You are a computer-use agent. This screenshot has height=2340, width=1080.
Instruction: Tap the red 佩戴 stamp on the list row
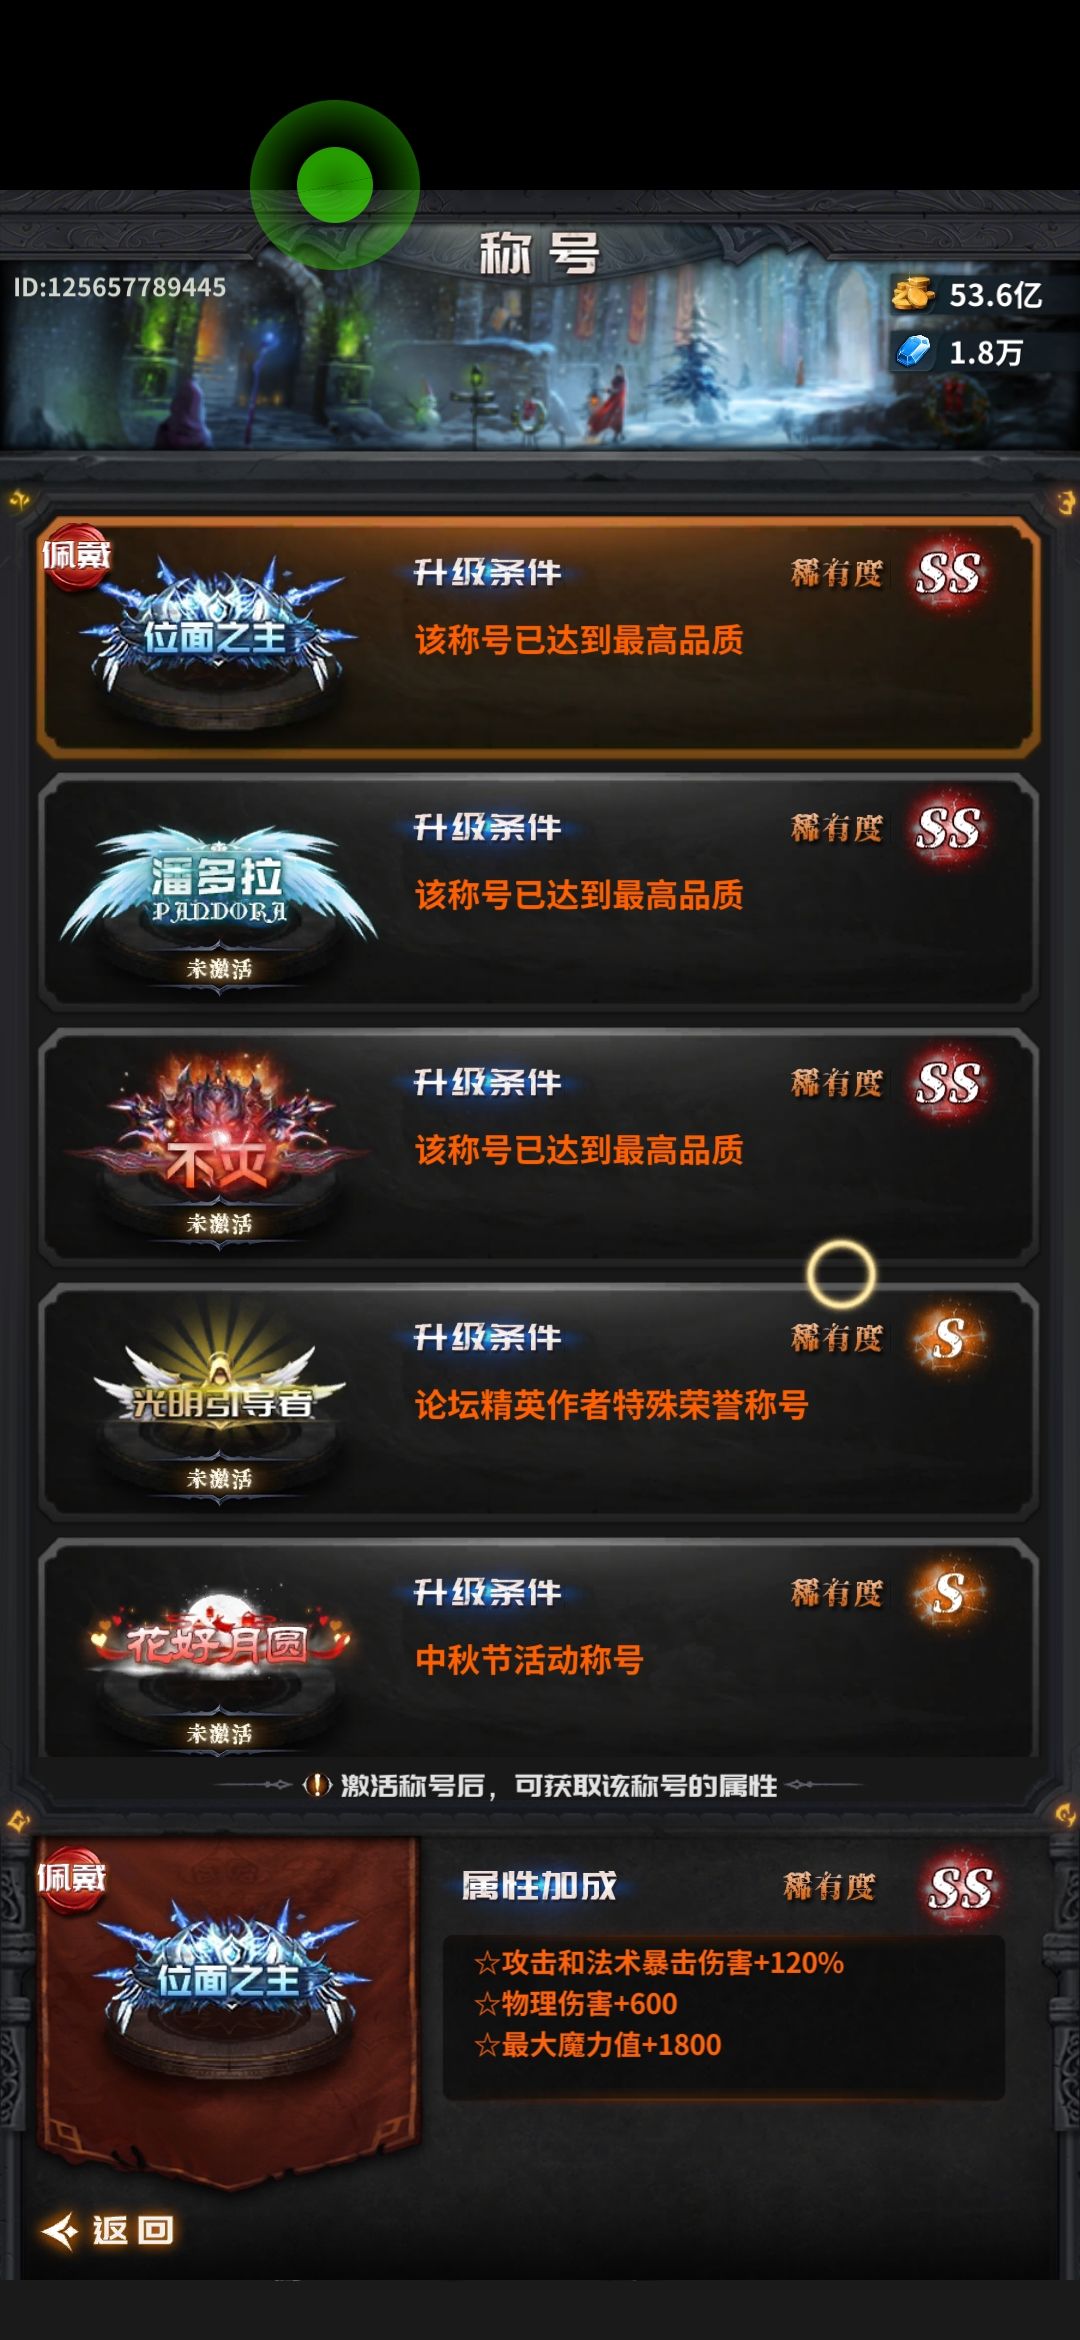pyautogui.click(x=75, y=556)
